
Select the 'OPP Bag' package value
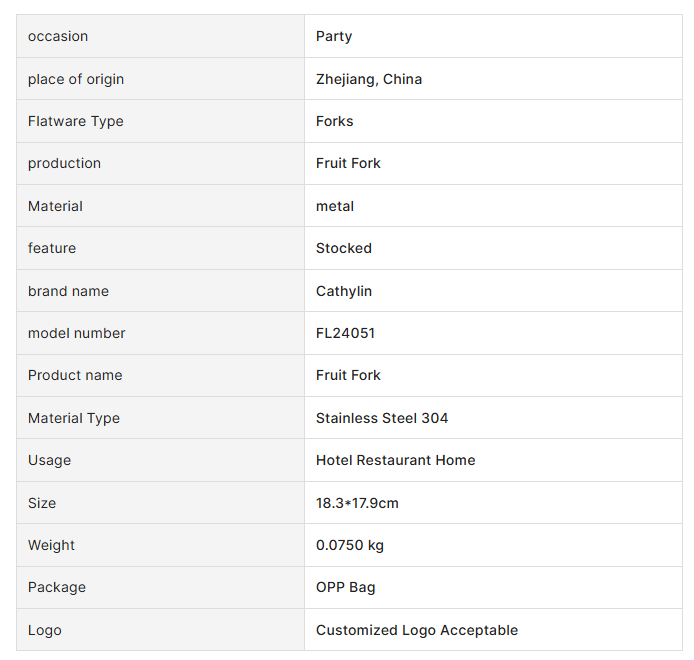tap(346, 587)
